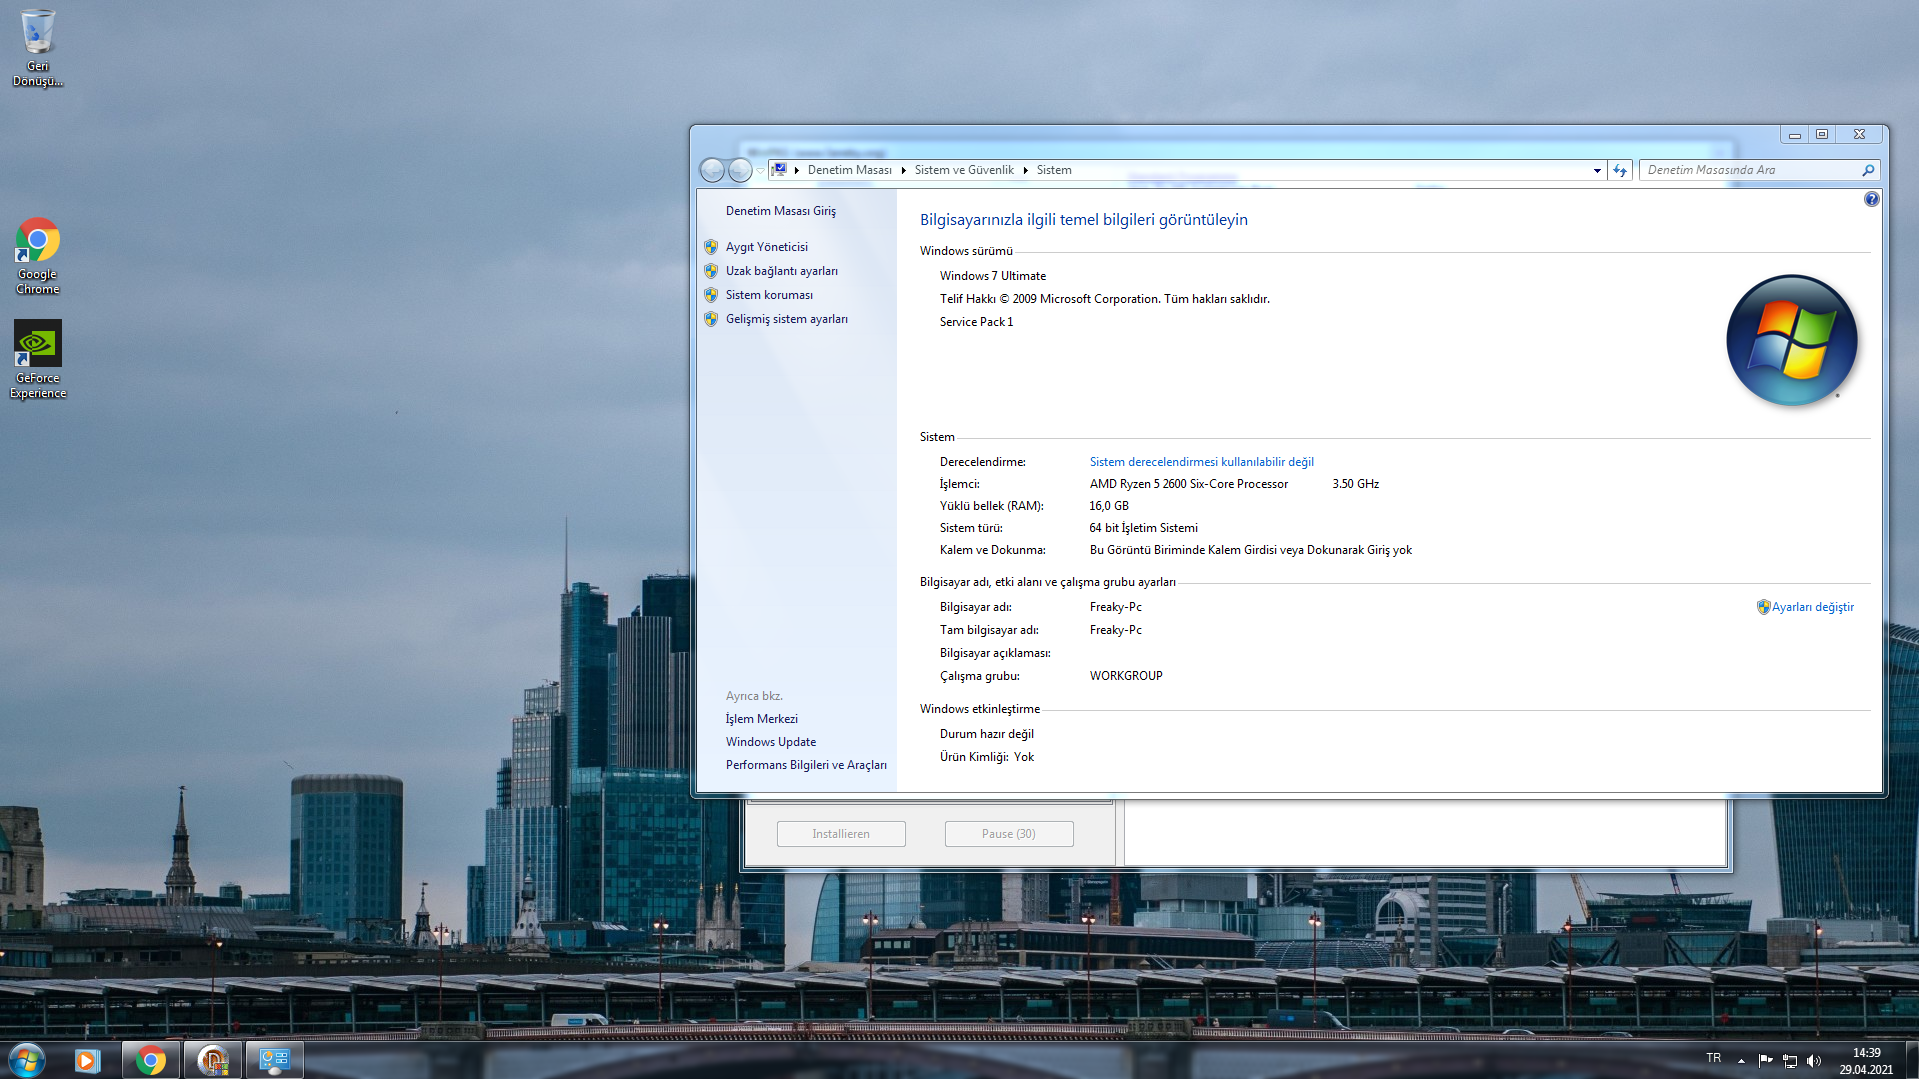Click 64 bit İşletim Sistemi text
Screen dimensions: 1919x1079
1143,528
